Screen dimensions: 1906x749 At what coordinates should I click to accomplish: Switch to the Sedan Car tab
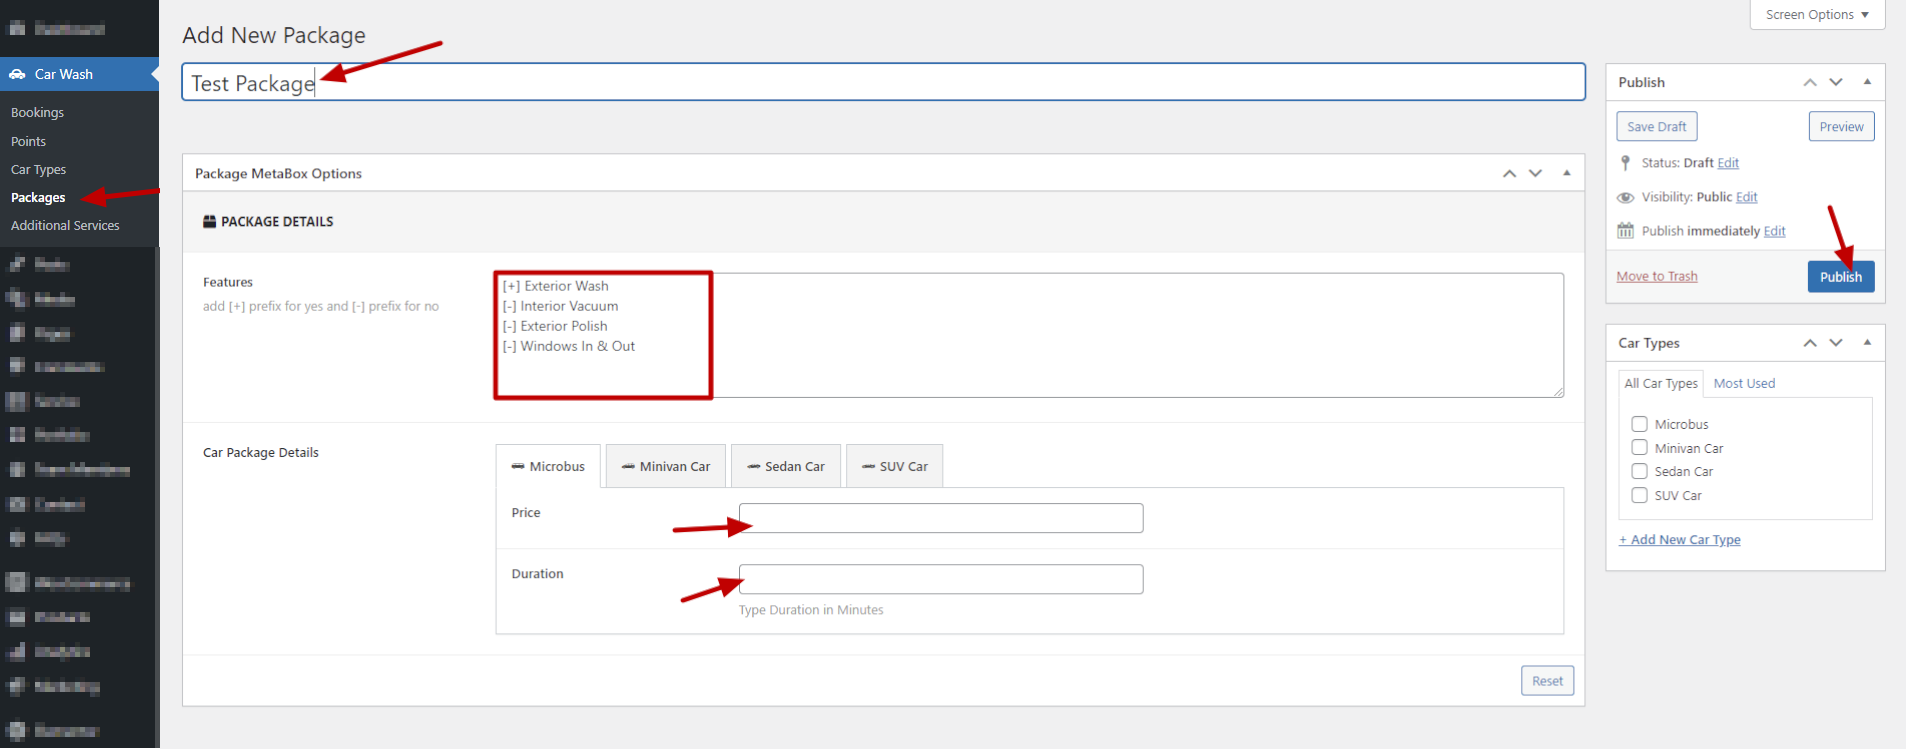tap(787, 466)
